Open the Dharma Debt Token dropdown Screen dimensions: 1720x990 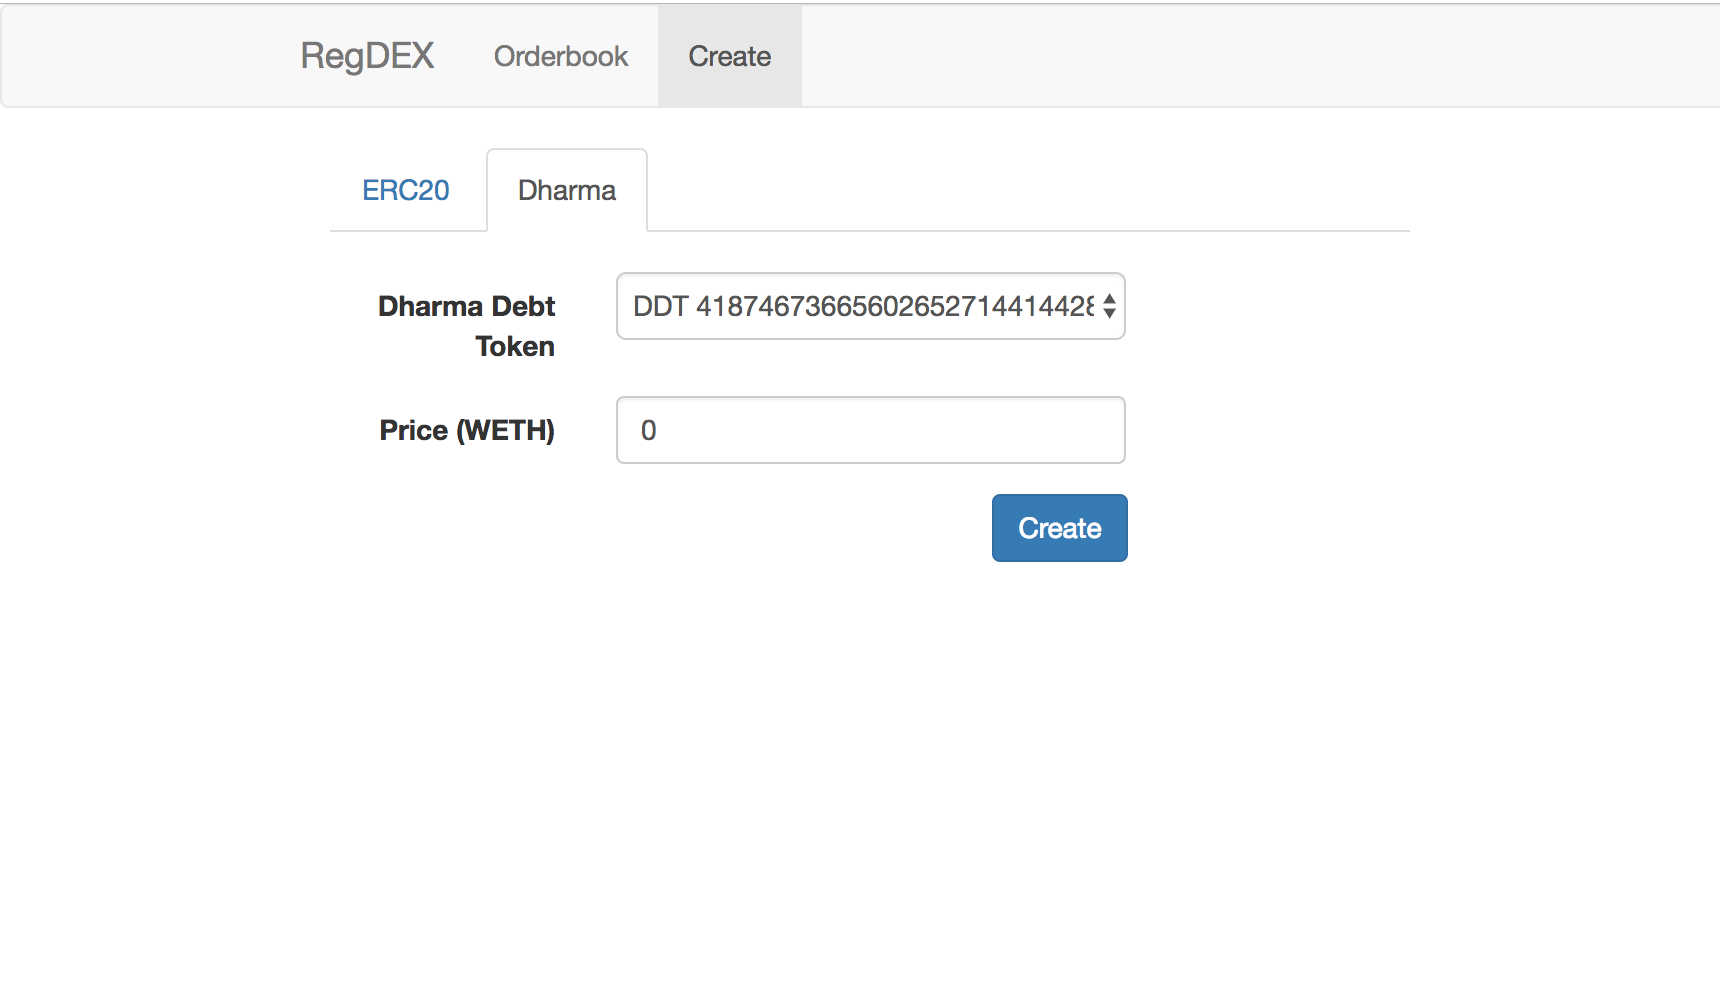point(871,306)
